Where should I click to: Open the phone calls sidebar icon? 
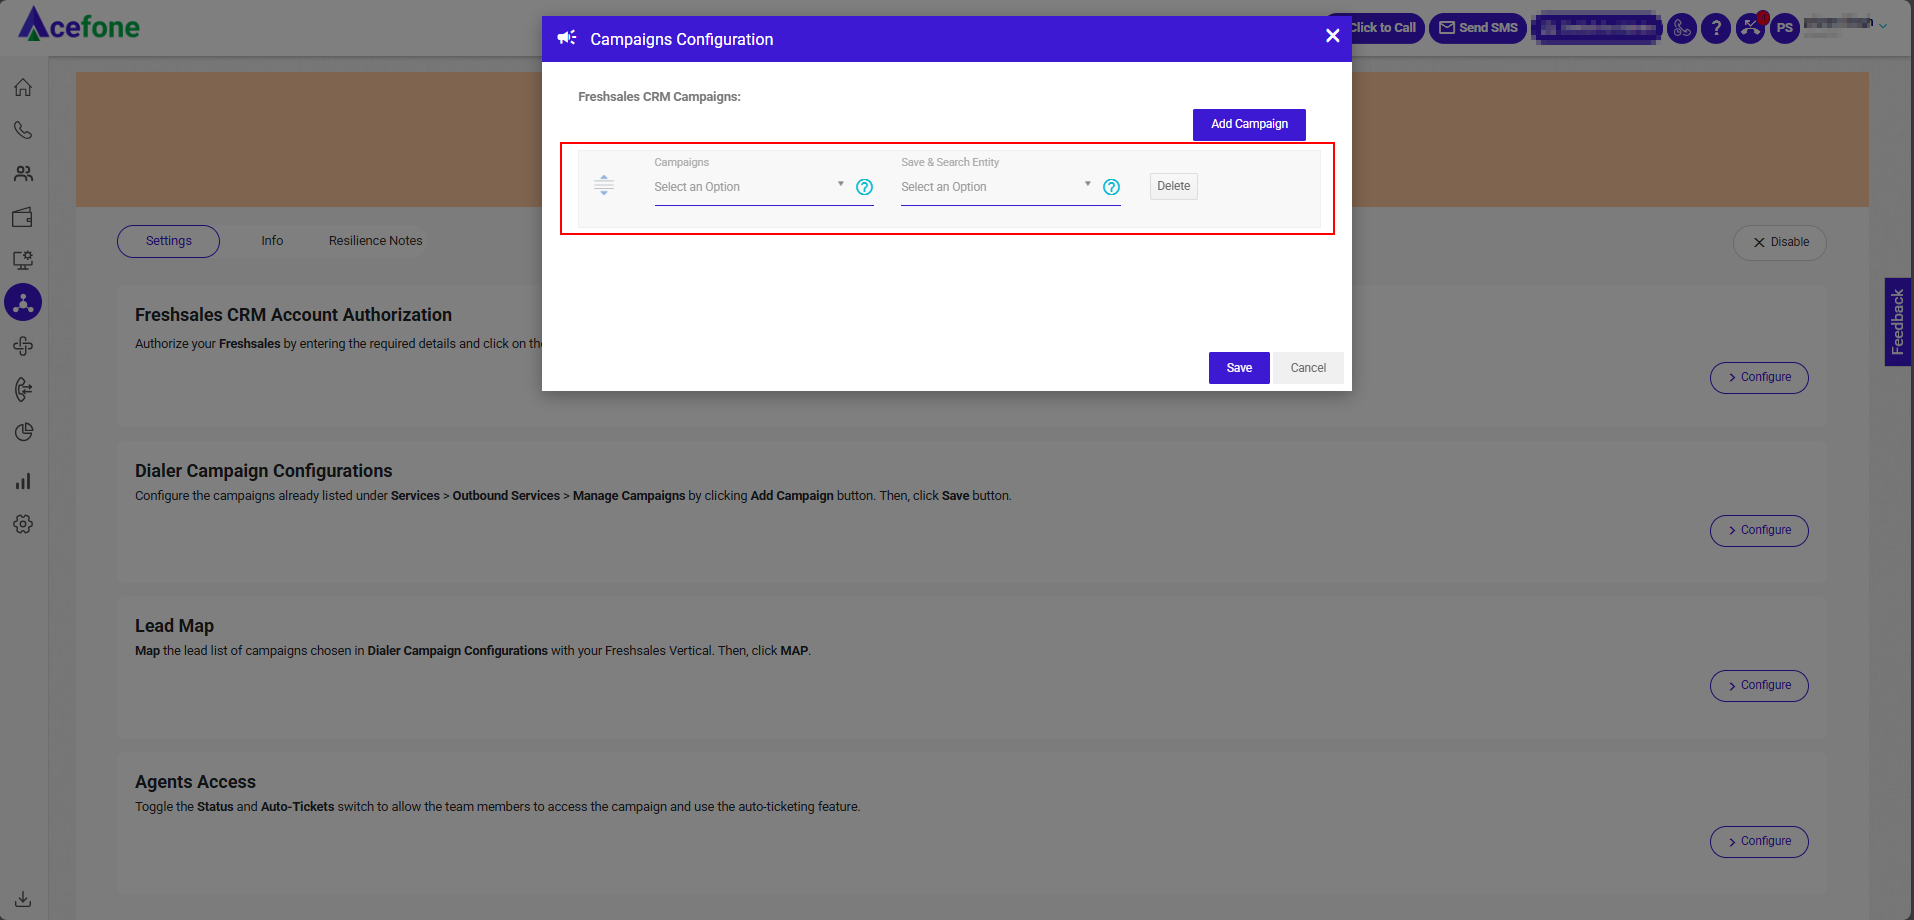pos(23,130)
